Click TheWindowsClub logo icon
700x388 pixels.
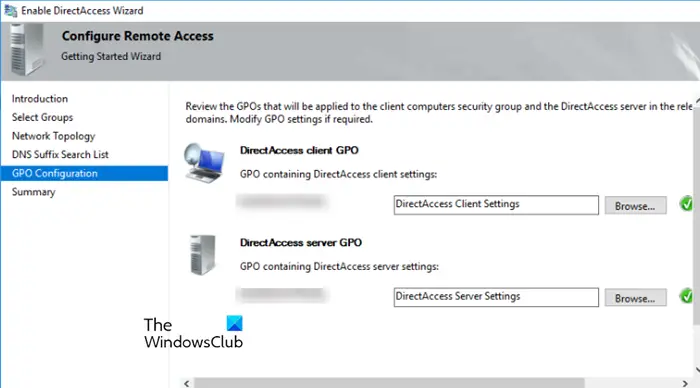pos(235,323)
